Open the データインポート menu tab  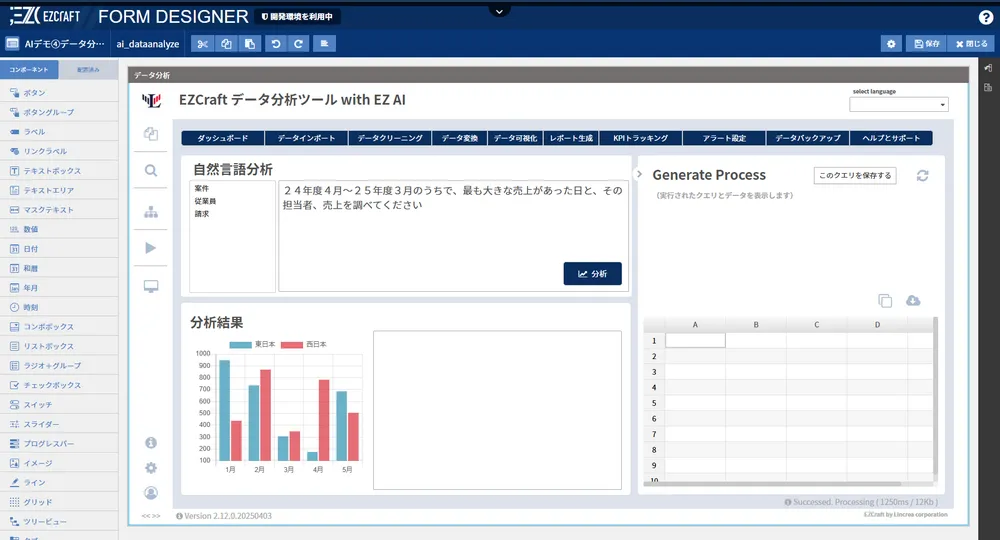coord(306,138)
